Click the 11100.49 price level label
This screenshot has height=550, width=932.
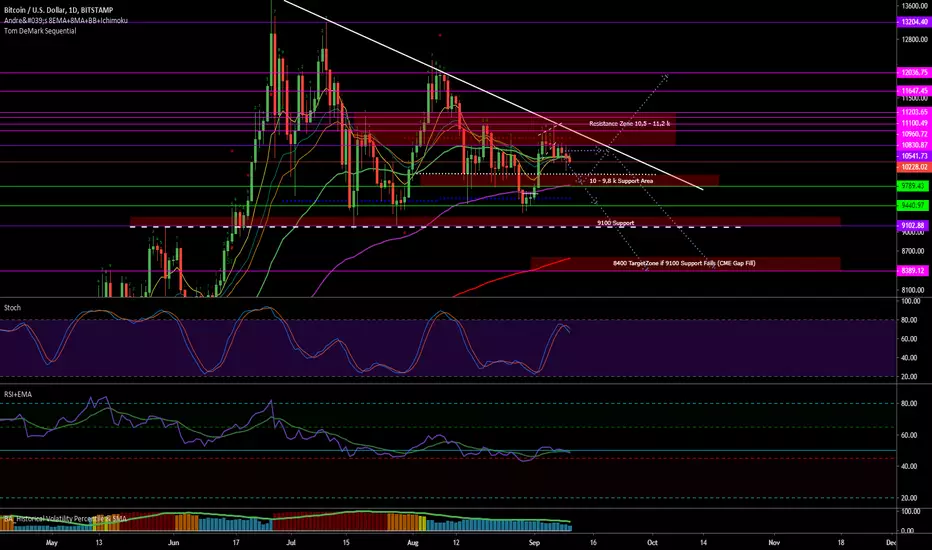click(914, 123)
